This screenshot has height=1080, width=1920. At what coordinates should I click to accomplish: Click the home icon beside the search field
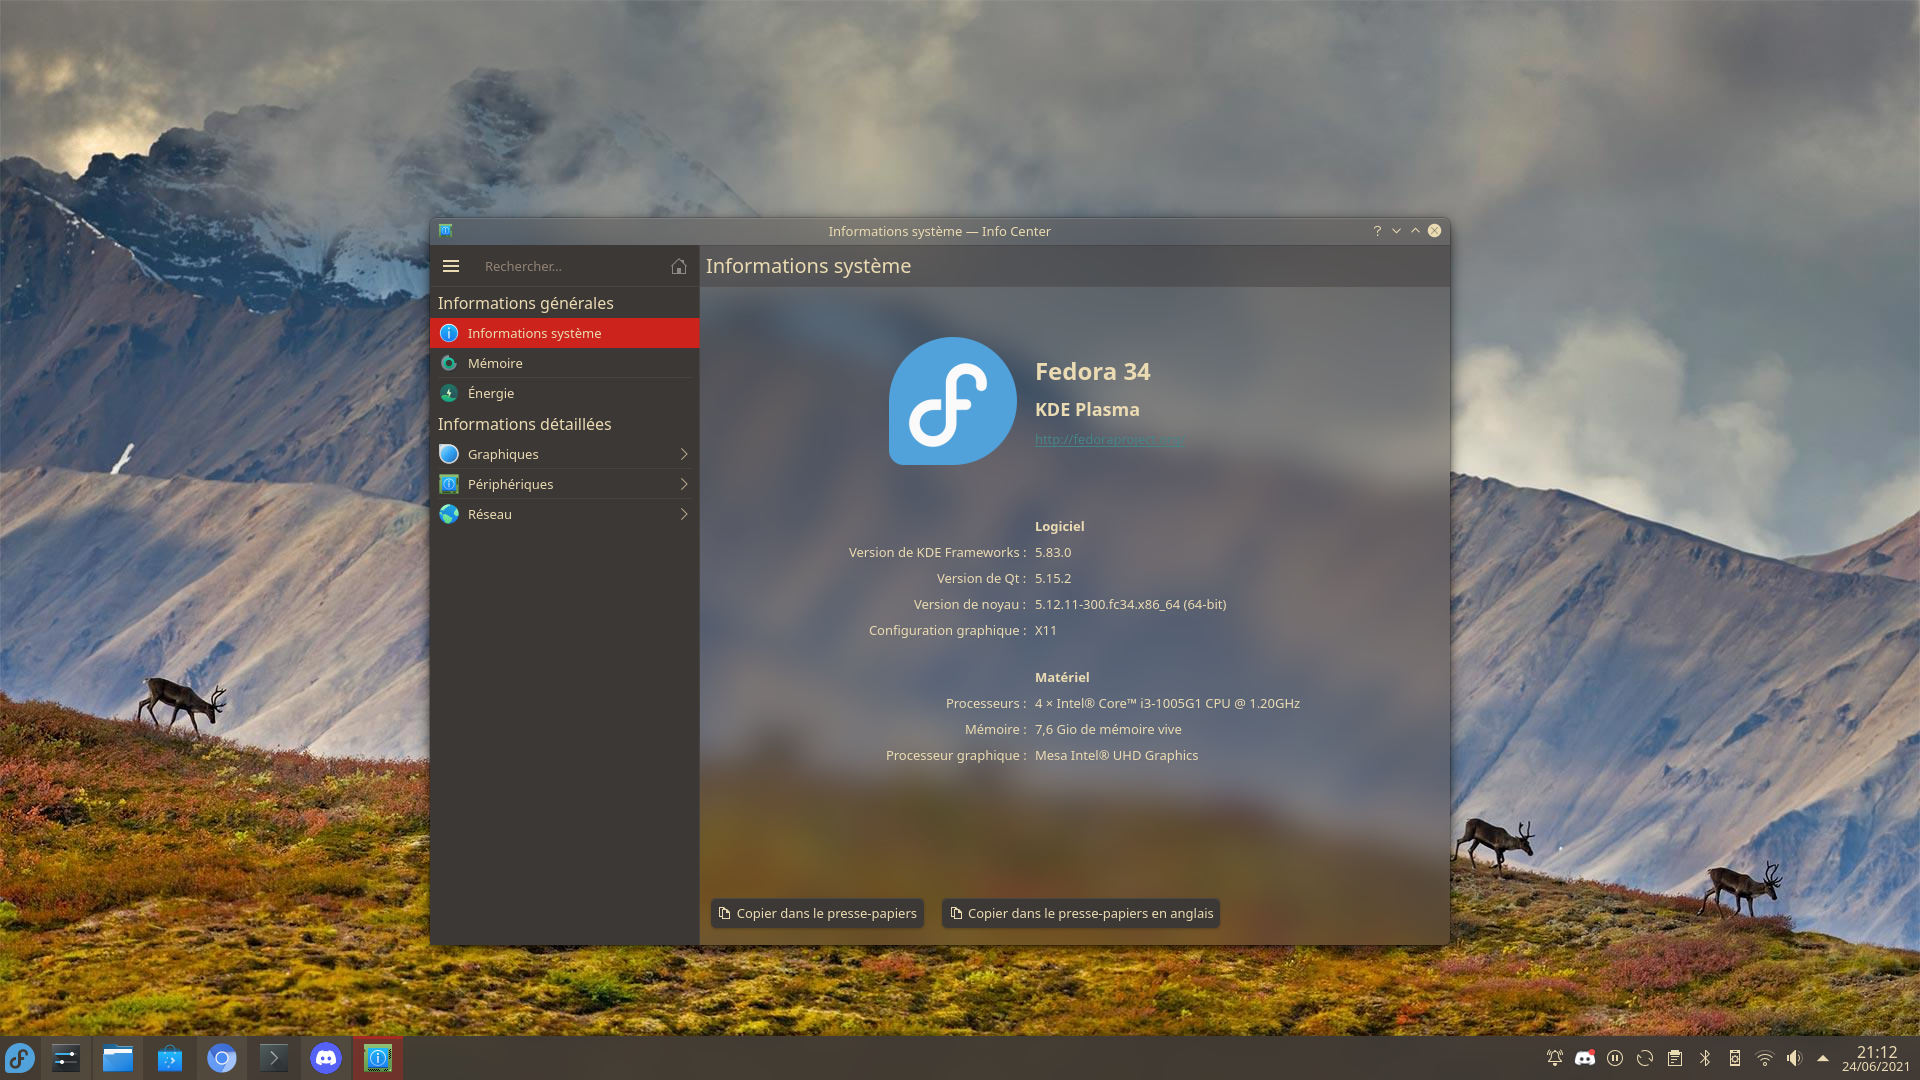pos(679,266)
